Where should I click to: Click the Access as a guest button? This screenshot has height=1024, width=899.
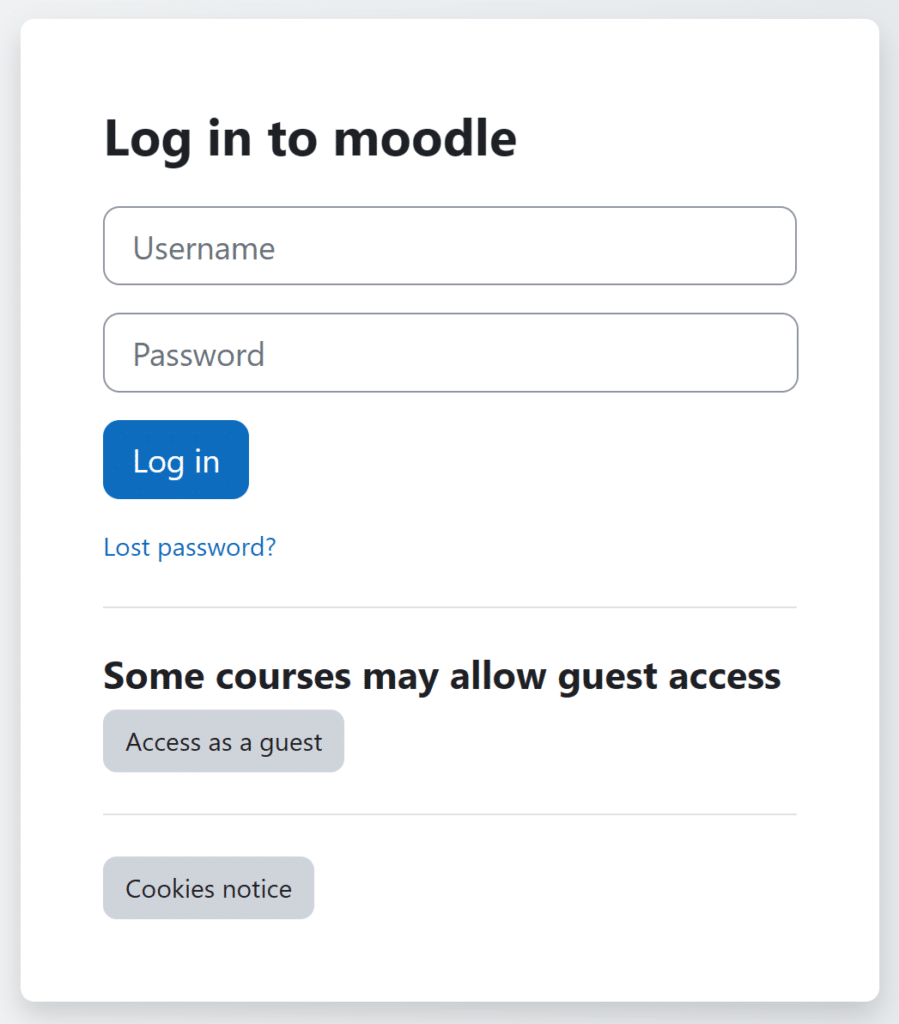pos(223,741)
